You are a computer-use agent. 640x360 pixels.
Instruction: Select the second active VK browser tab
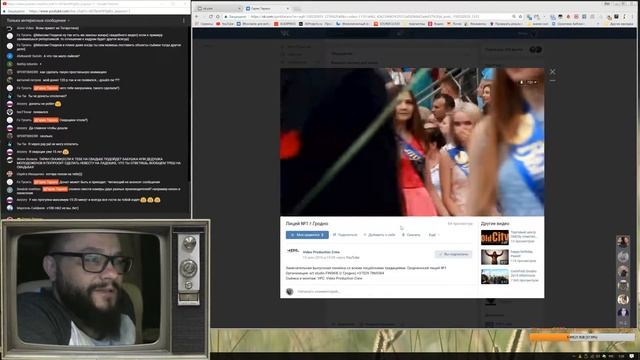pos(267,8)
